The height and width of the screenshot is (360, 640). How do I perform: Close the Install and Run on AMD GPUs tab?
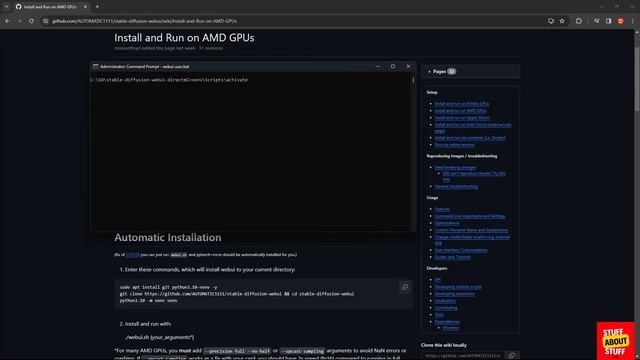pos(85,7)
